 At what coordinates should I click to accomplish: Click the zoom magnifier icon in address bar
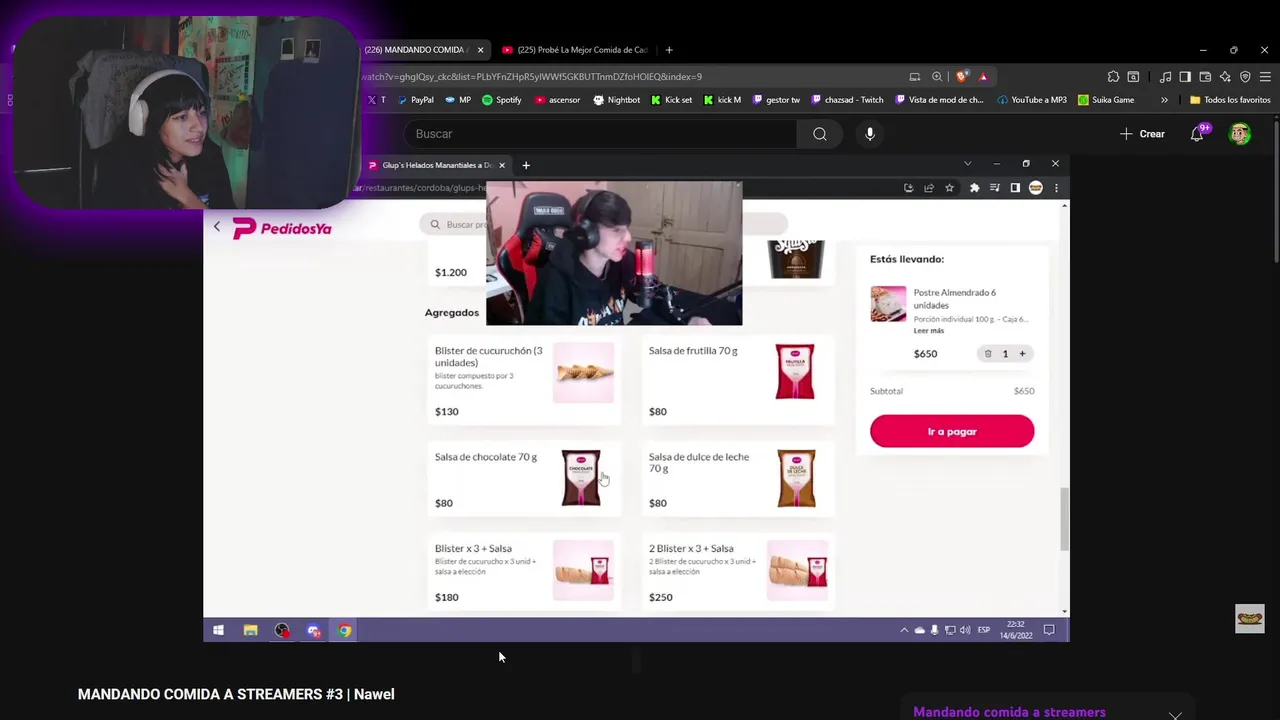pyautogui.click(x=937, y=77)
